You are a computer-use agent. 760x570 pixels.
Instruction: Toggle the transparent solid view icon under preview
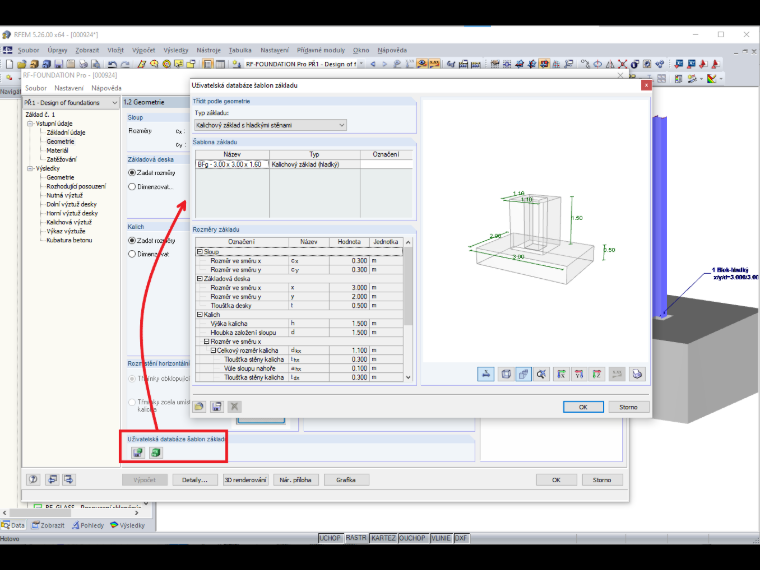[523, 374]
